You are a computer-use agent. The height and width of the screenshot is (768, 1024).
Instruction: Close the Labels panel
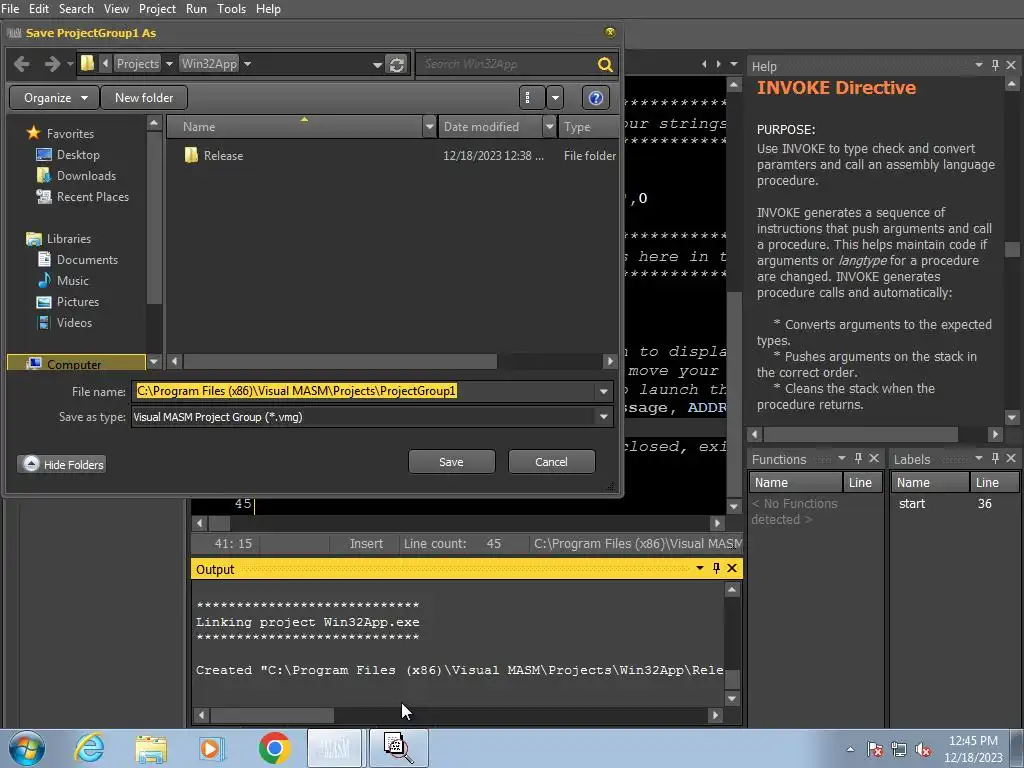click(x=1011, y=458)
